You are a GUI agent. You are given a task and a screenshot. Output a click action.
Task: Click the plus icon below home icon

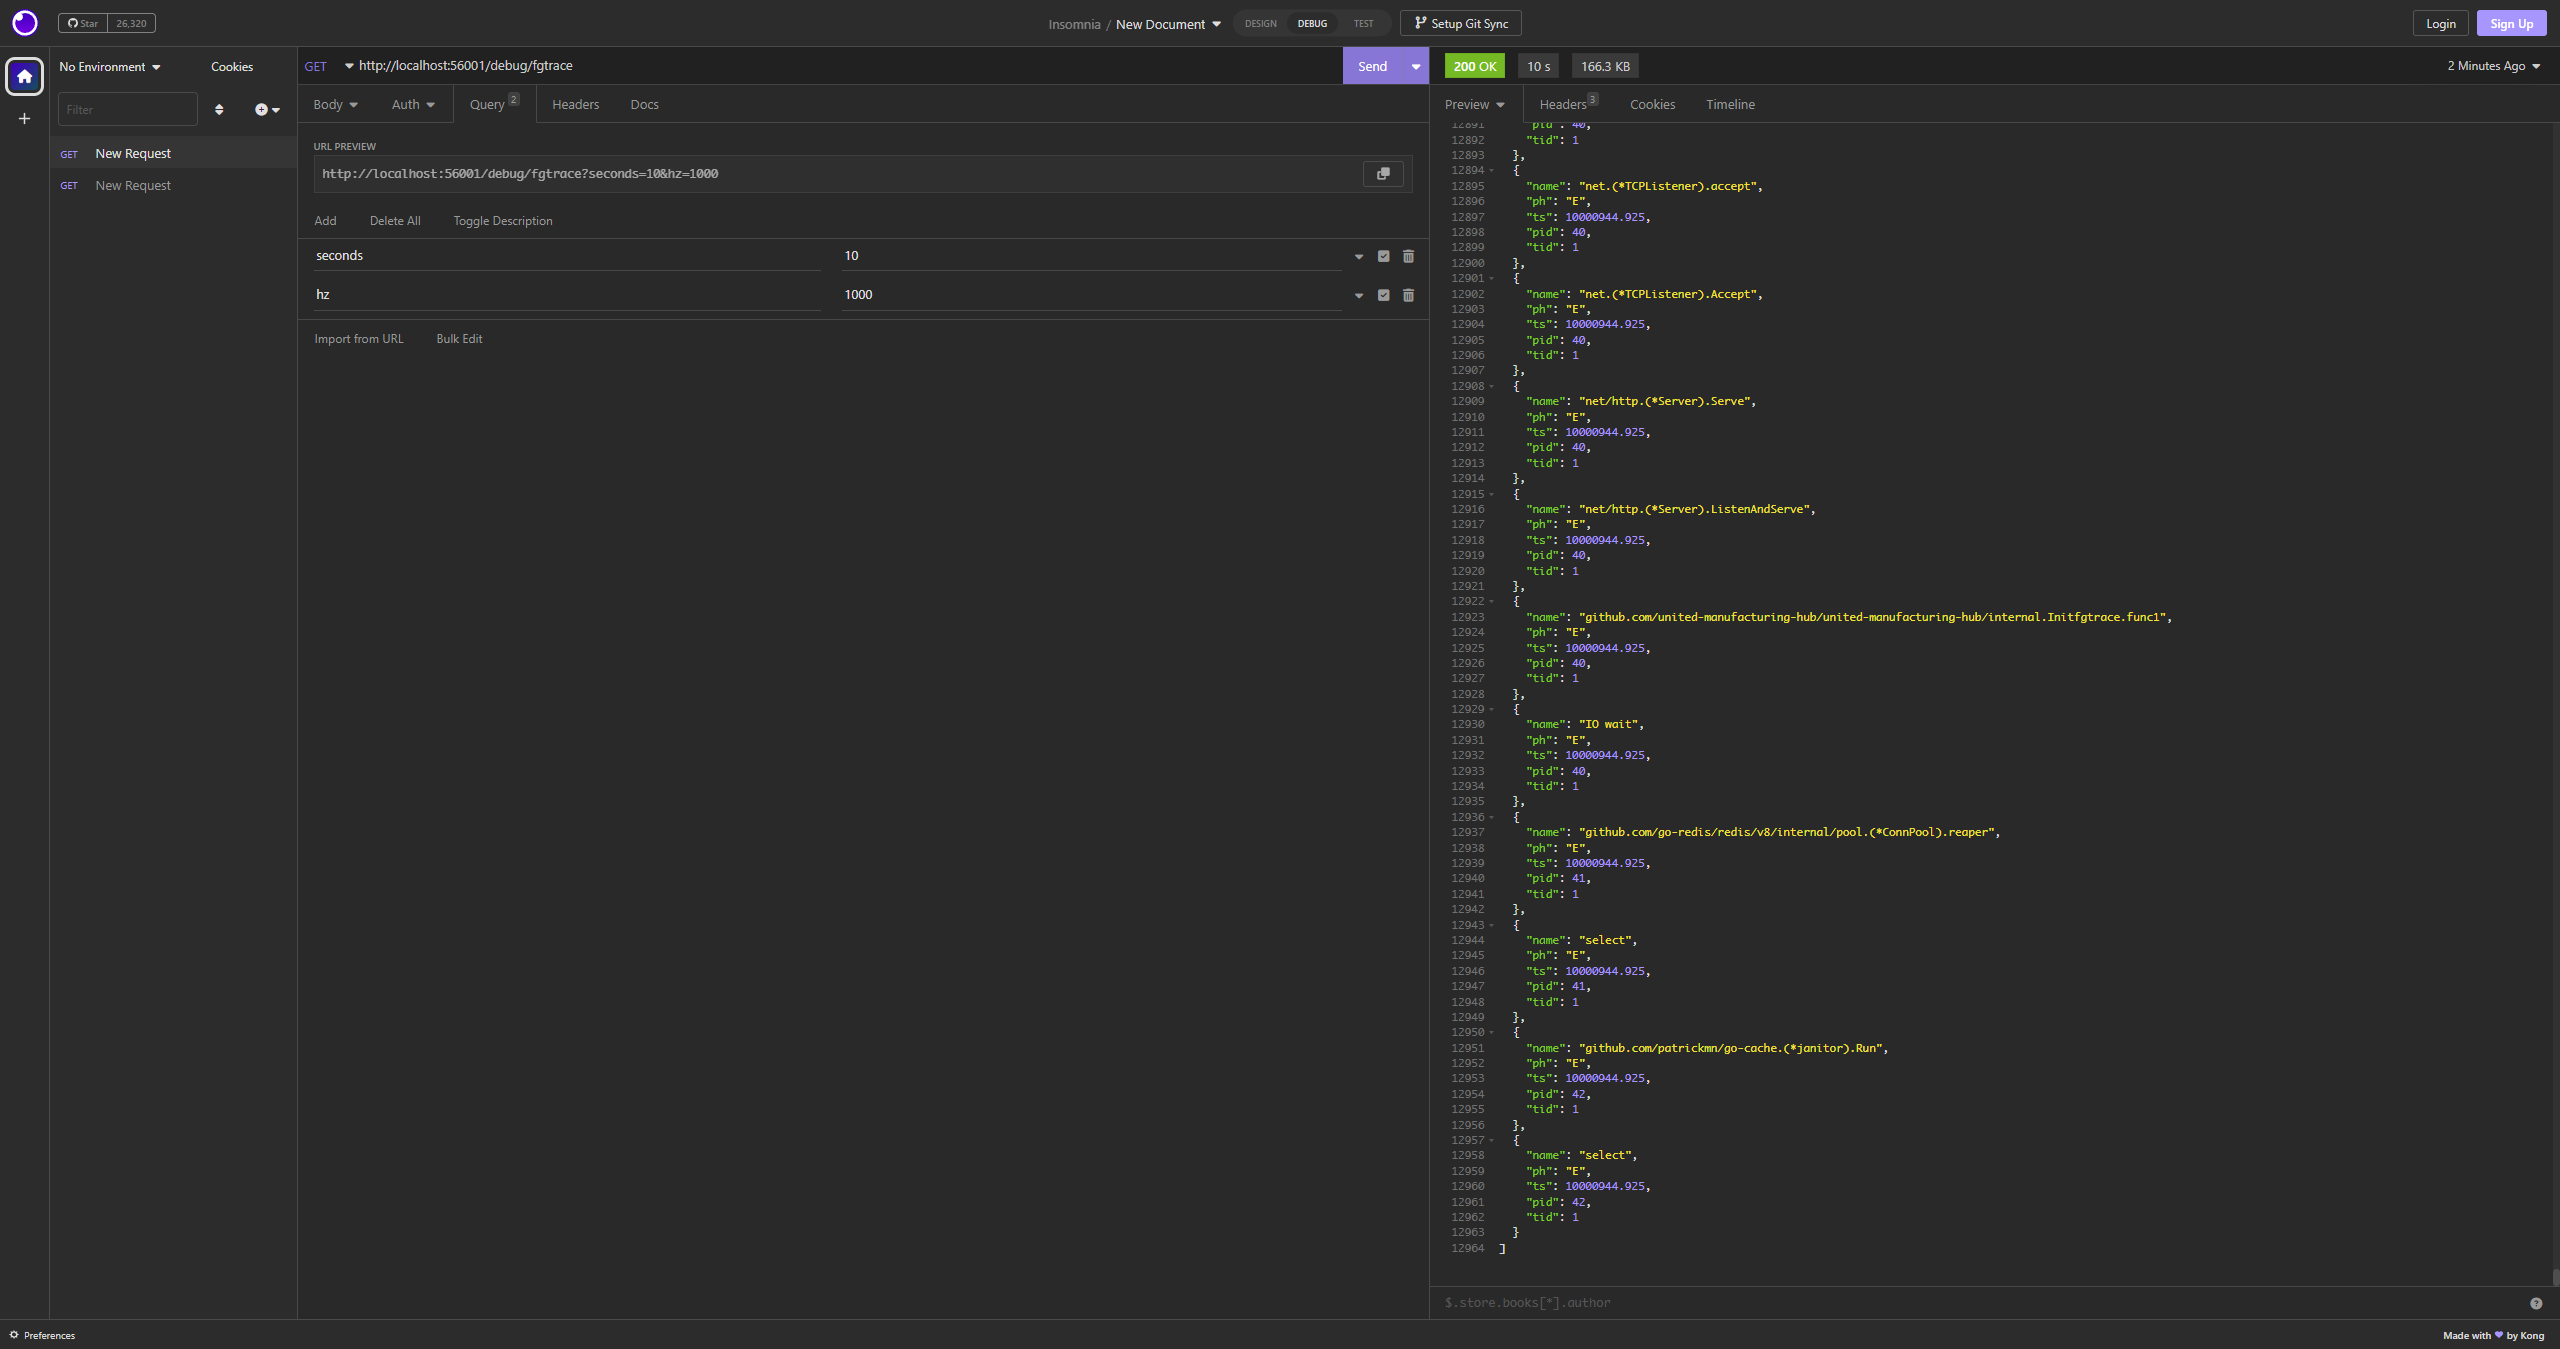pos(24,119)
